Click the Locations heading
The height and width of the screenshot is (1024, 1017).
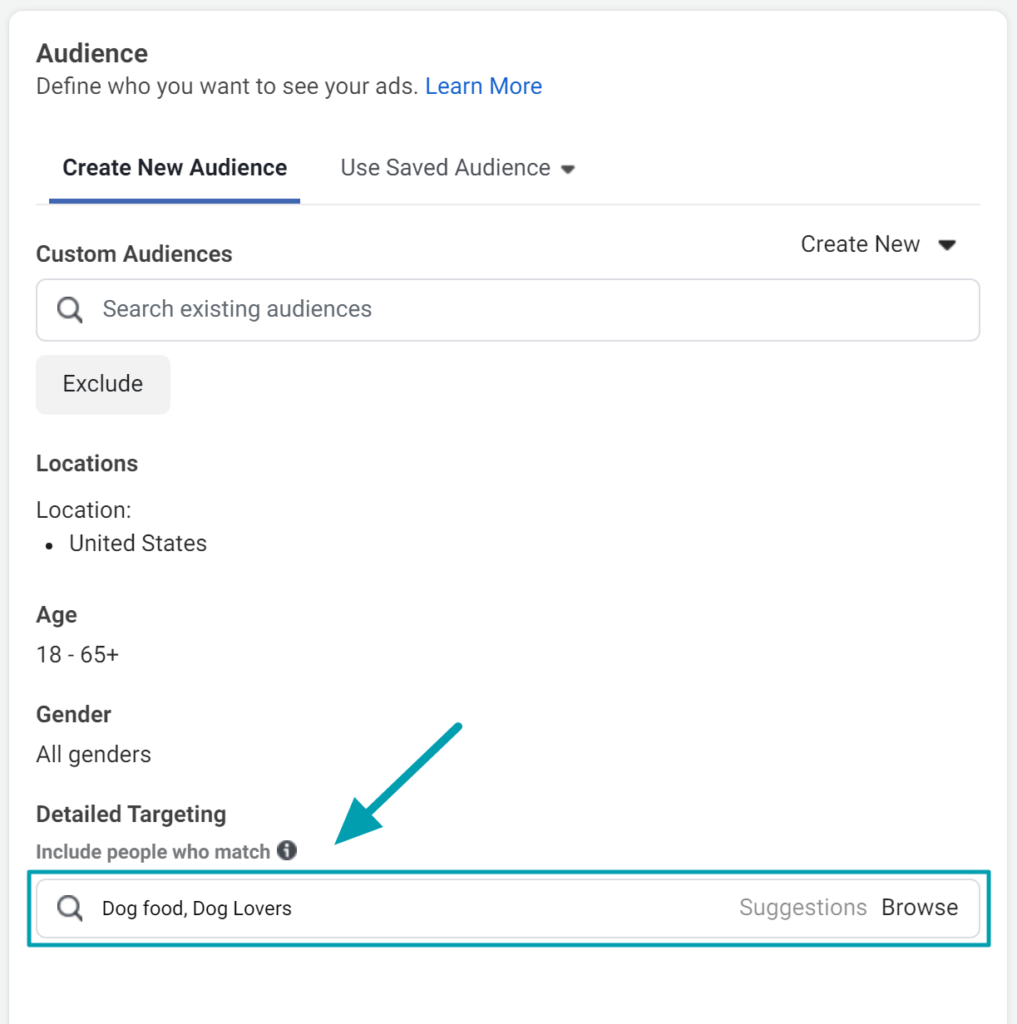[87, 464]
